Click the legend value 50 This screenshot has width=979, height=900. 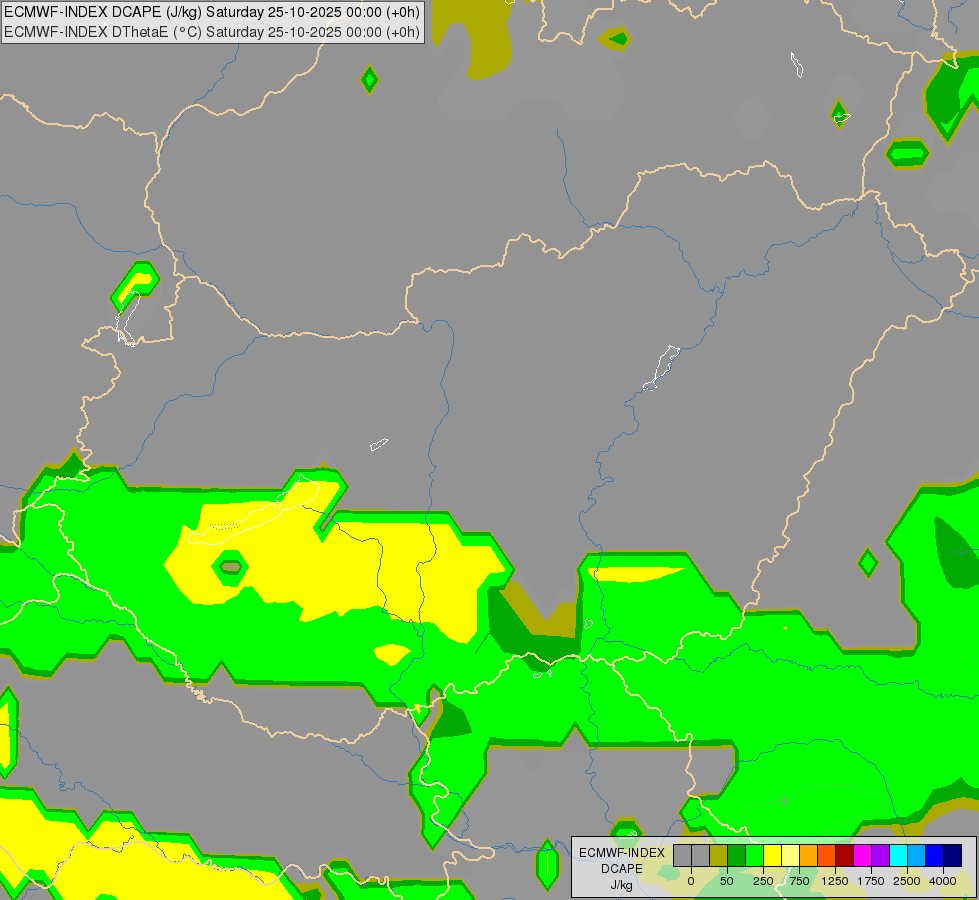726,881
